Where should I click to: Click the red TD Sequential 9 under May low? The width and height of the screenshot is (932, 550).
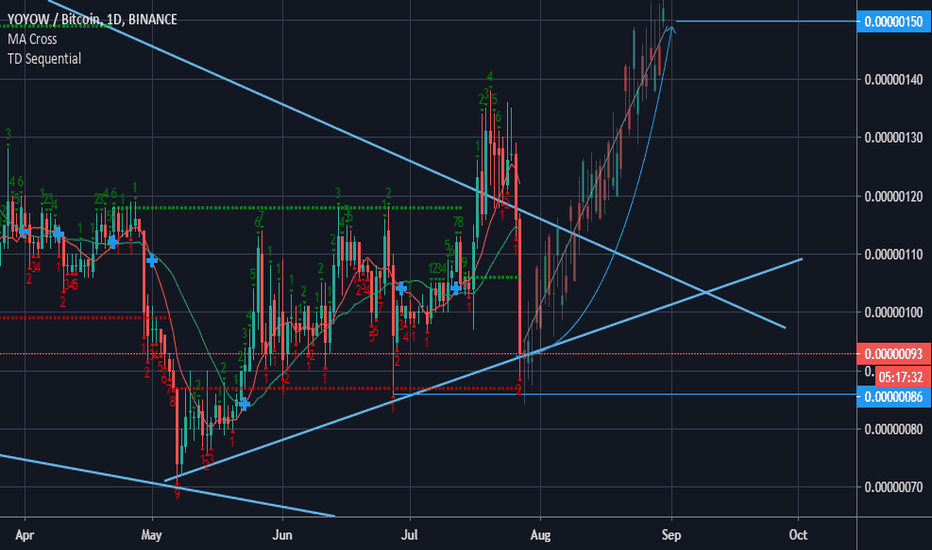[x=177, y=494]
